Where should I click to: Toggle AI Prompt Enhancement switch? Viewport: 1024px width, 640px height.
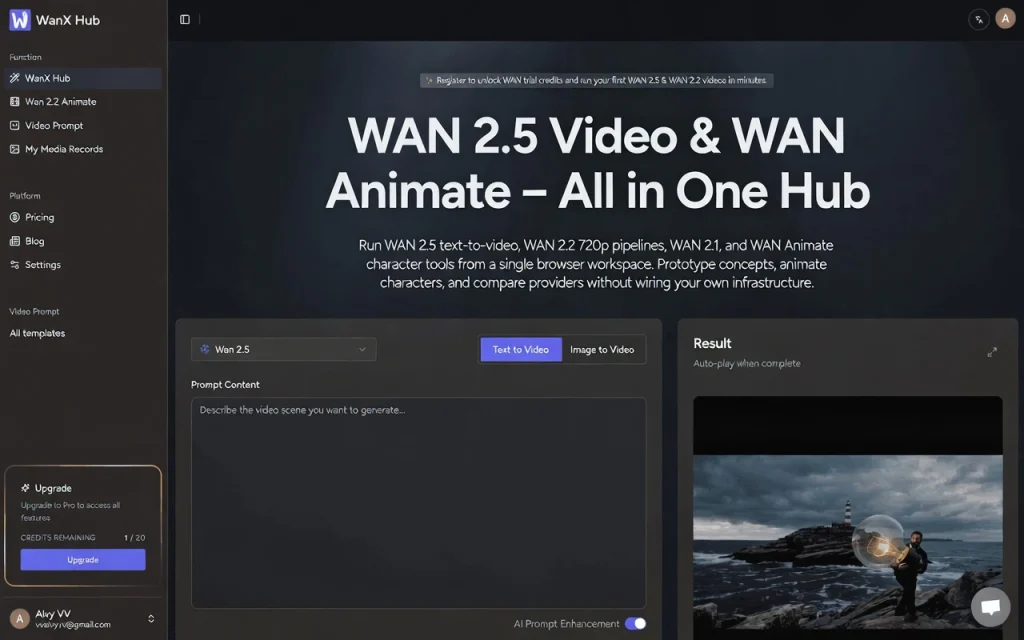pyautogui.click(x=635, y=624)
